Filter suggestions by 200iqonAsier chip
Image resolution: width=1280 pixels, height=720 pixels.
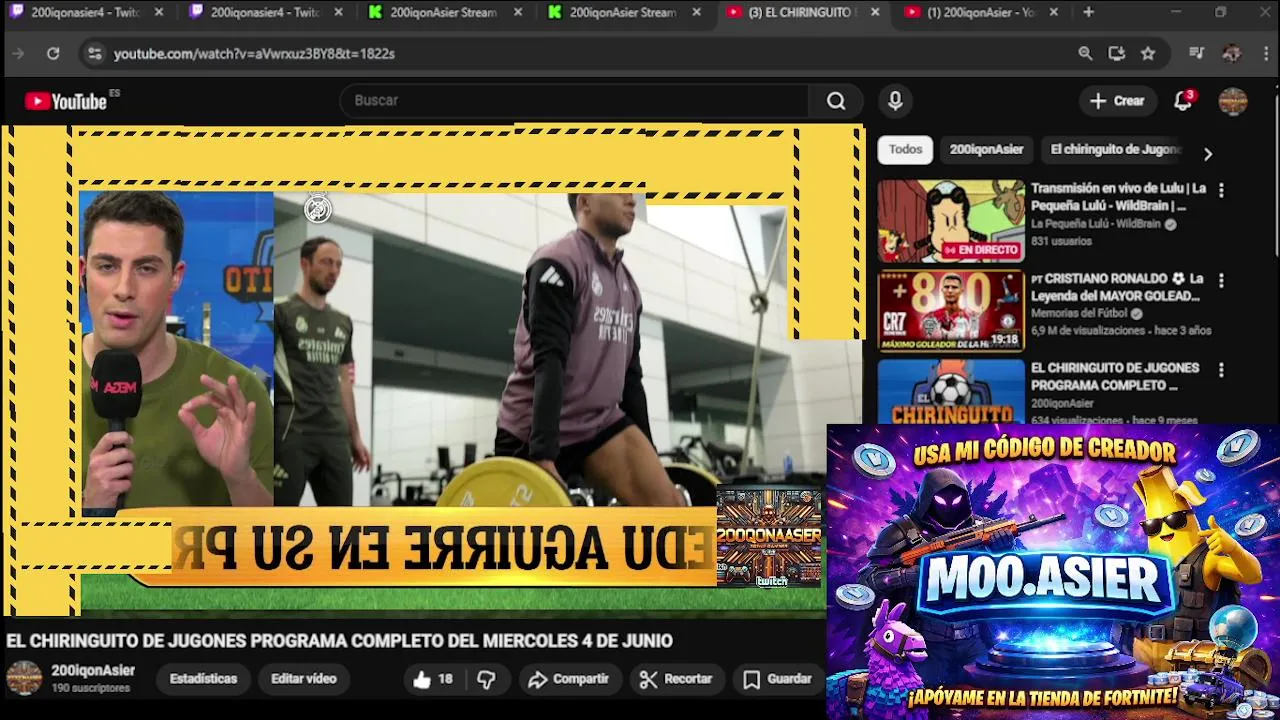(986, 149)
